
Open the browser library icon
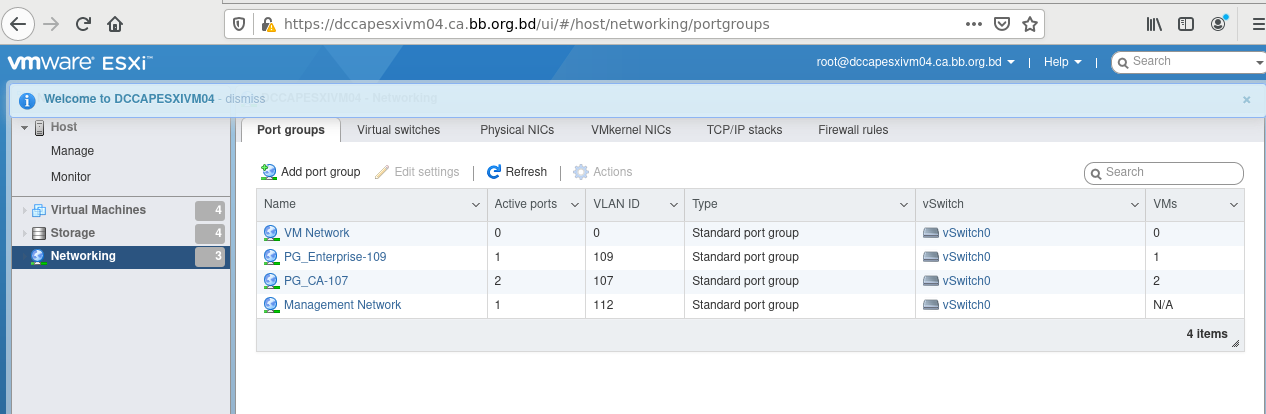pos(1153,23)
